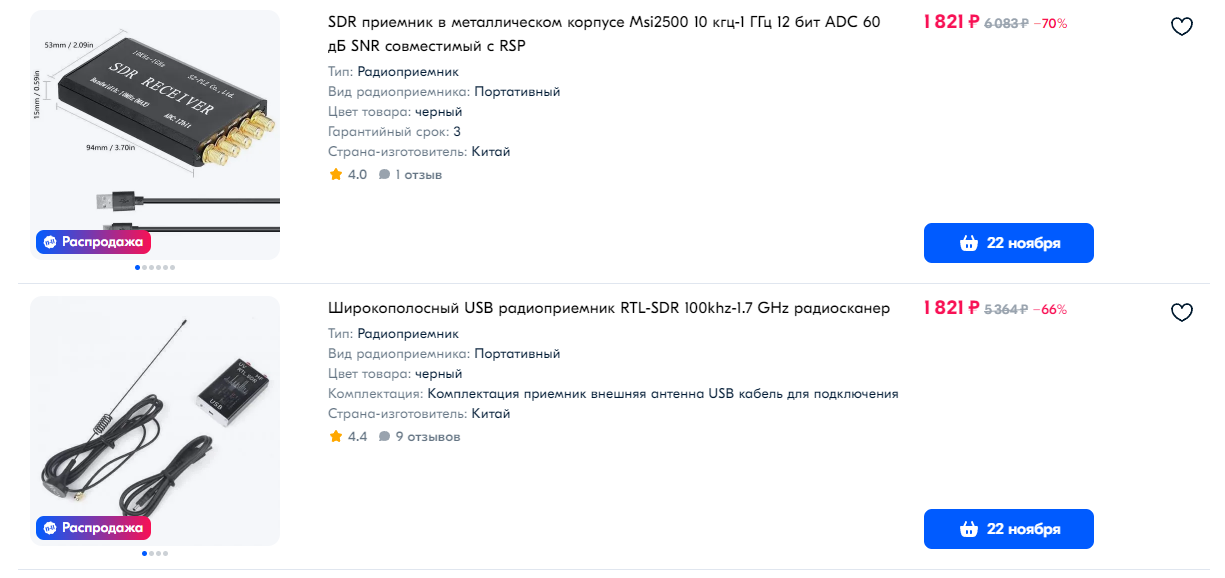Open the review bubble icon next to '1 отзыв'
This screenshot has width=1225, height=578.
pyautogui.click(x=384, y=175)
